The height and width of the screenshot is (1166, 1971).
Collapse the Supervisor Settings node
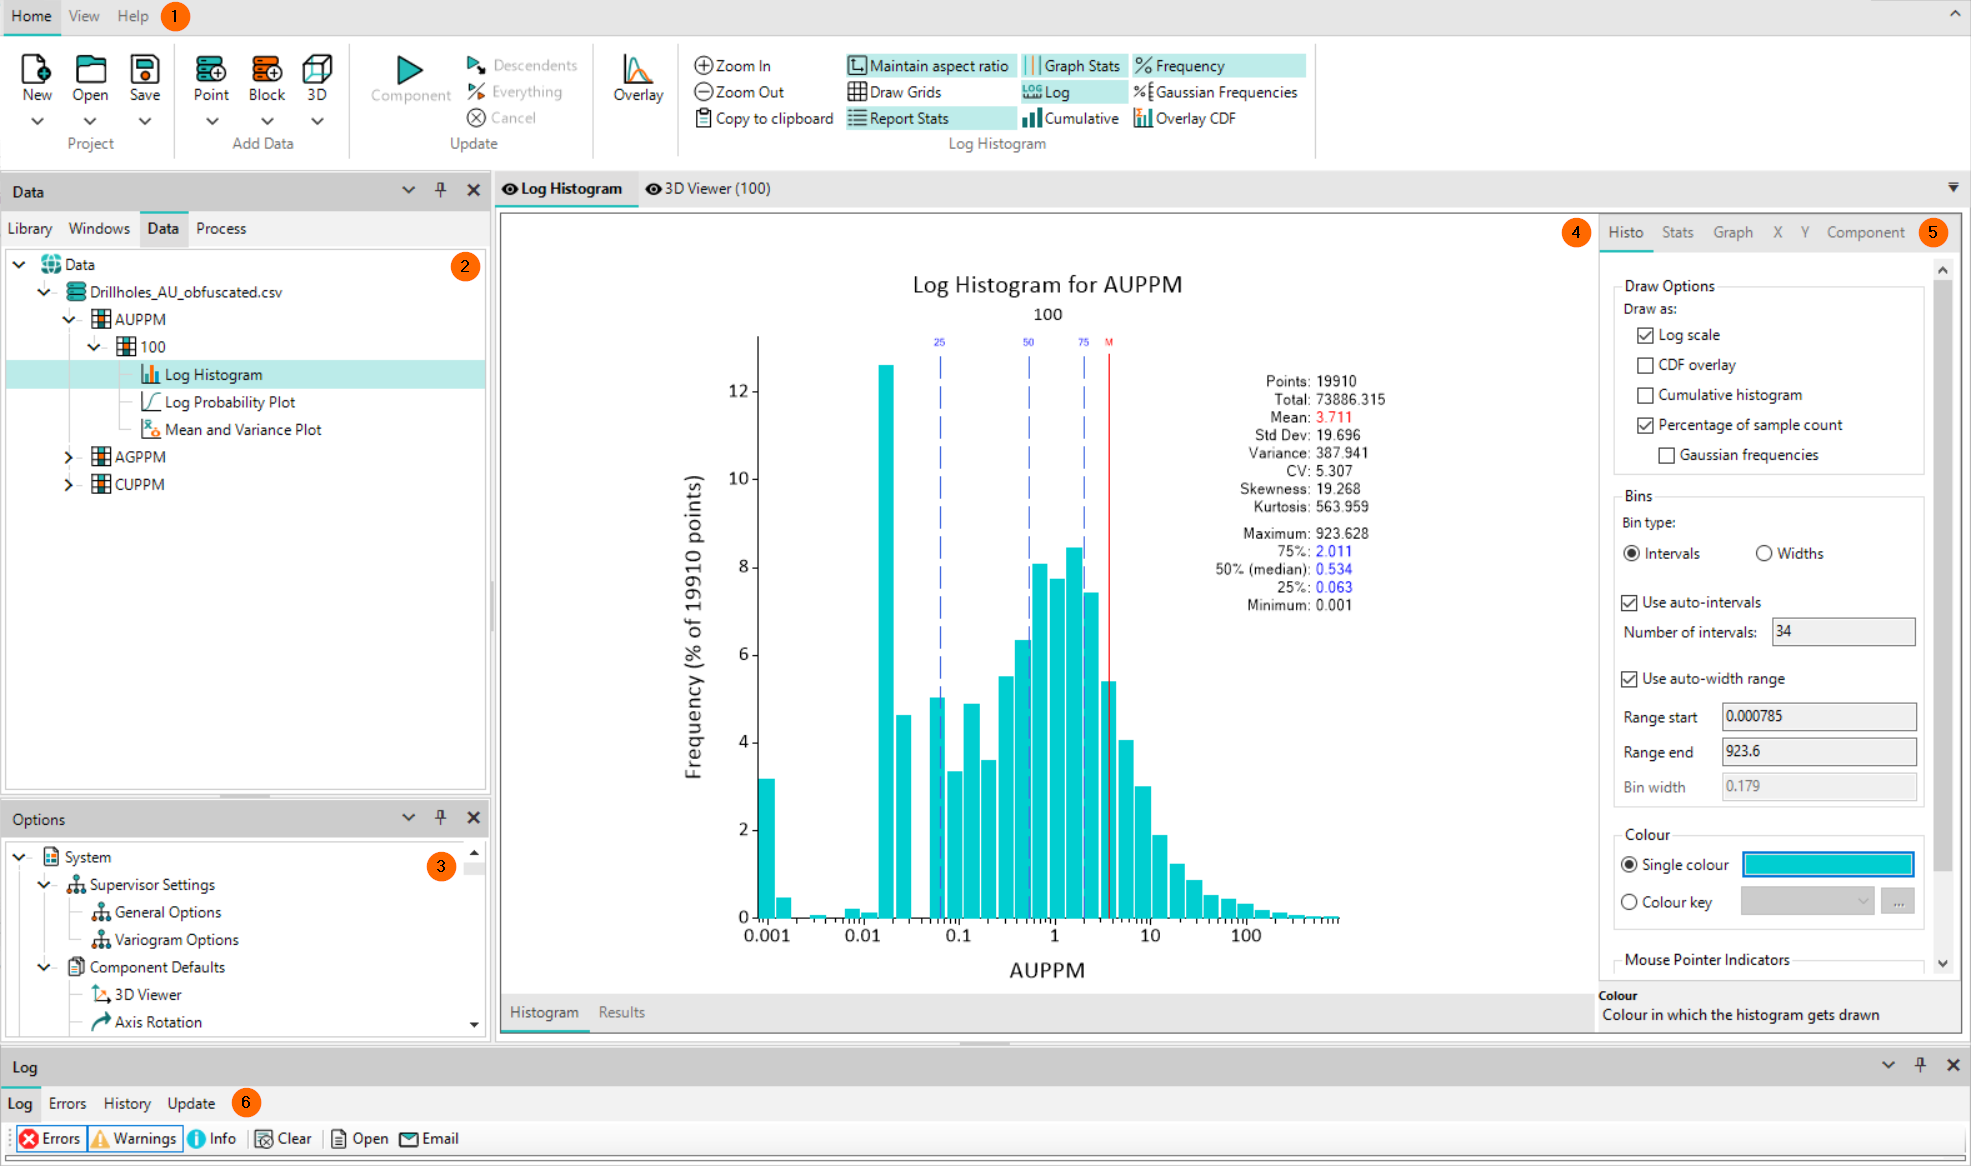click(x=44, y=885)
